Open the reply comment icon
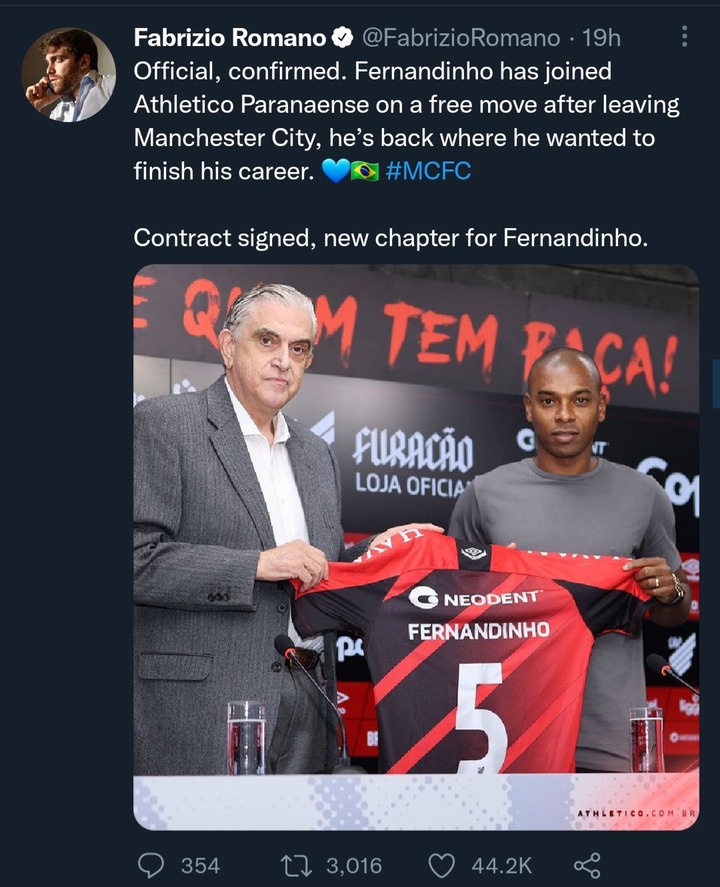 (151, 866)
